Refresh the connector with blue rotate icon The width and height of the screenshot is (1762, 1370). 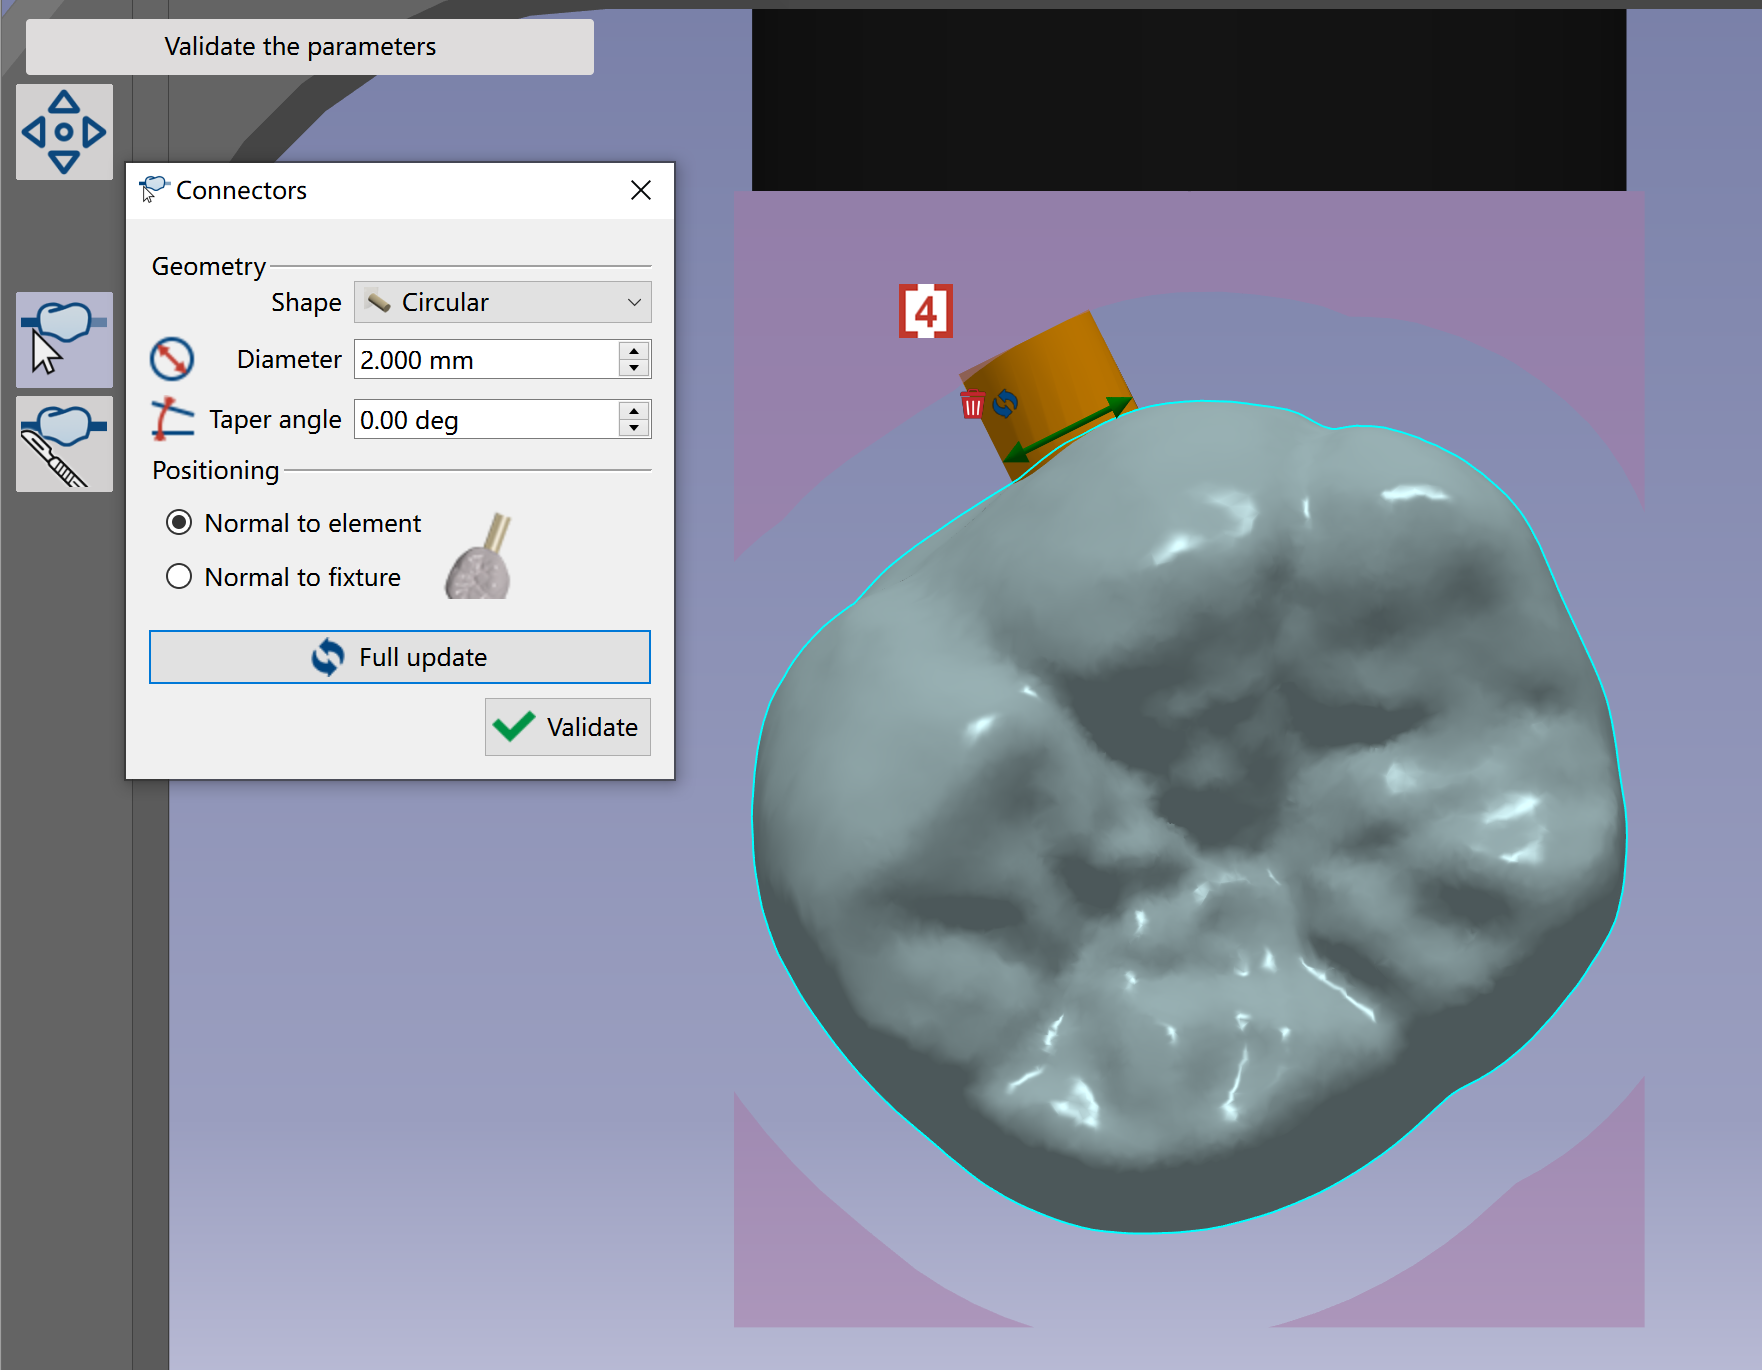(1005, 403)
